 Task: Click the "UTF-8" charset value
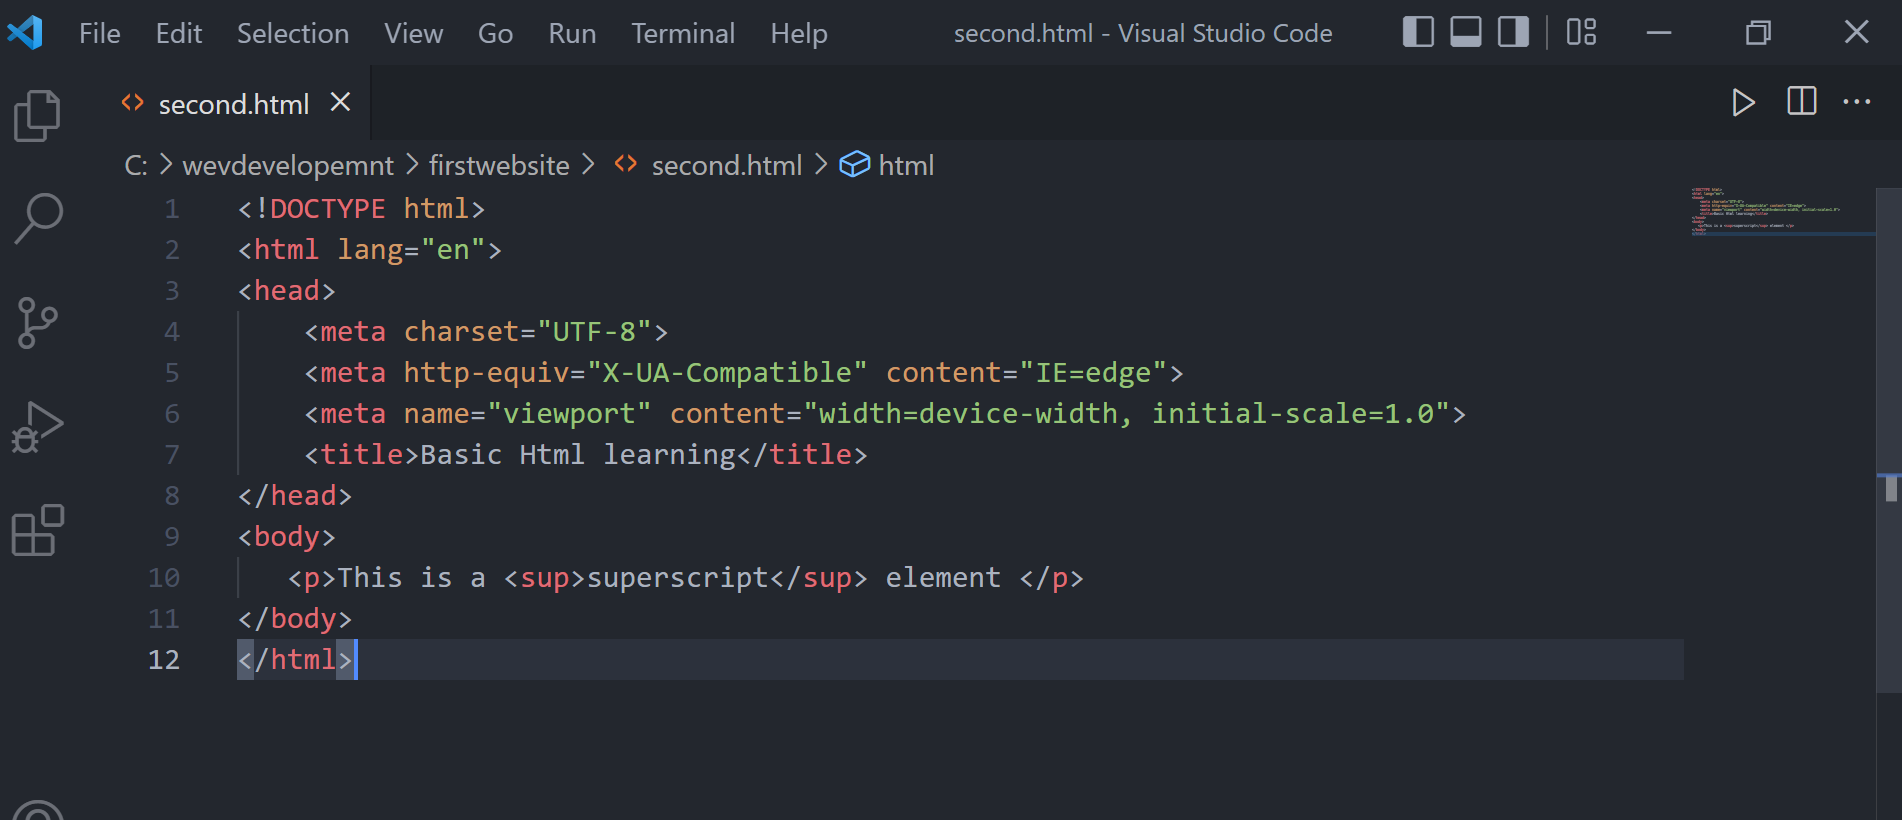tap(594, 331)
